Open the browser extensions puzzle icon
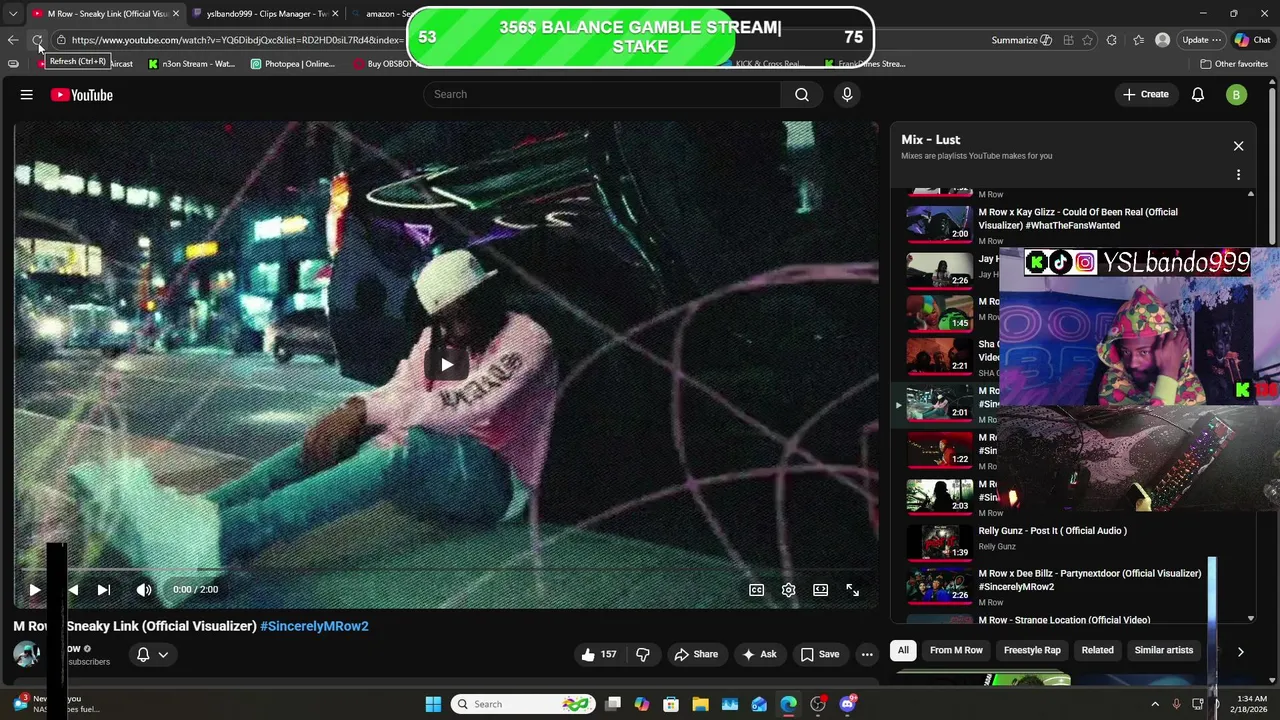1280x720 pixels. pos(1112,40)
